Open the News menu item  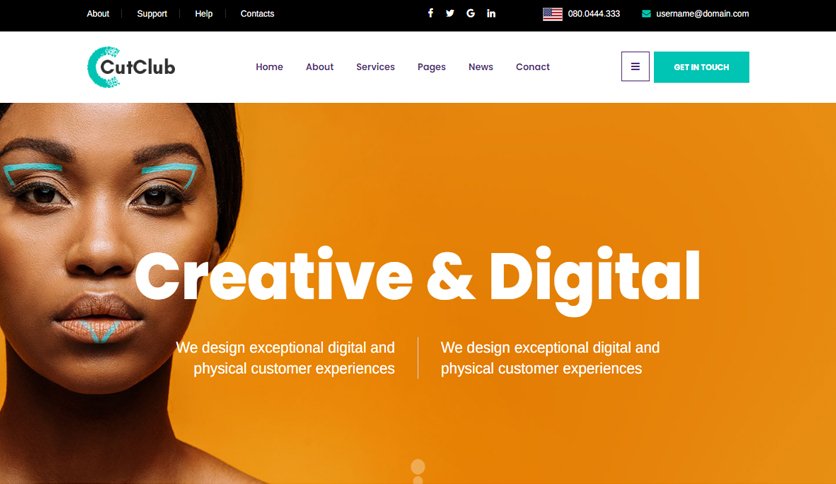pyautogui.click(x=480, y=67)
